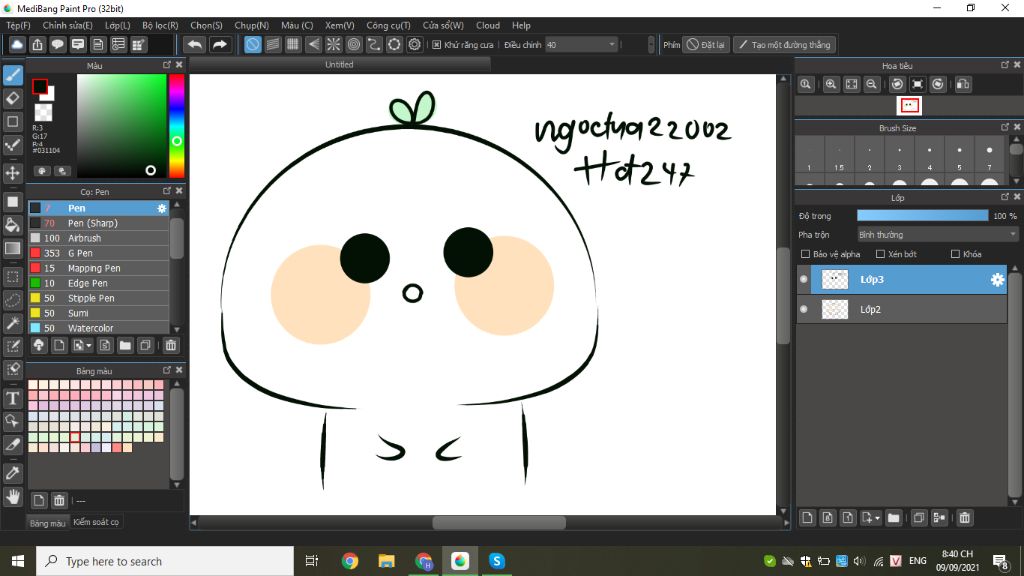Click the navigator preview thumbnail
The width and height of the screenshot is (1024, 576).
909,105
